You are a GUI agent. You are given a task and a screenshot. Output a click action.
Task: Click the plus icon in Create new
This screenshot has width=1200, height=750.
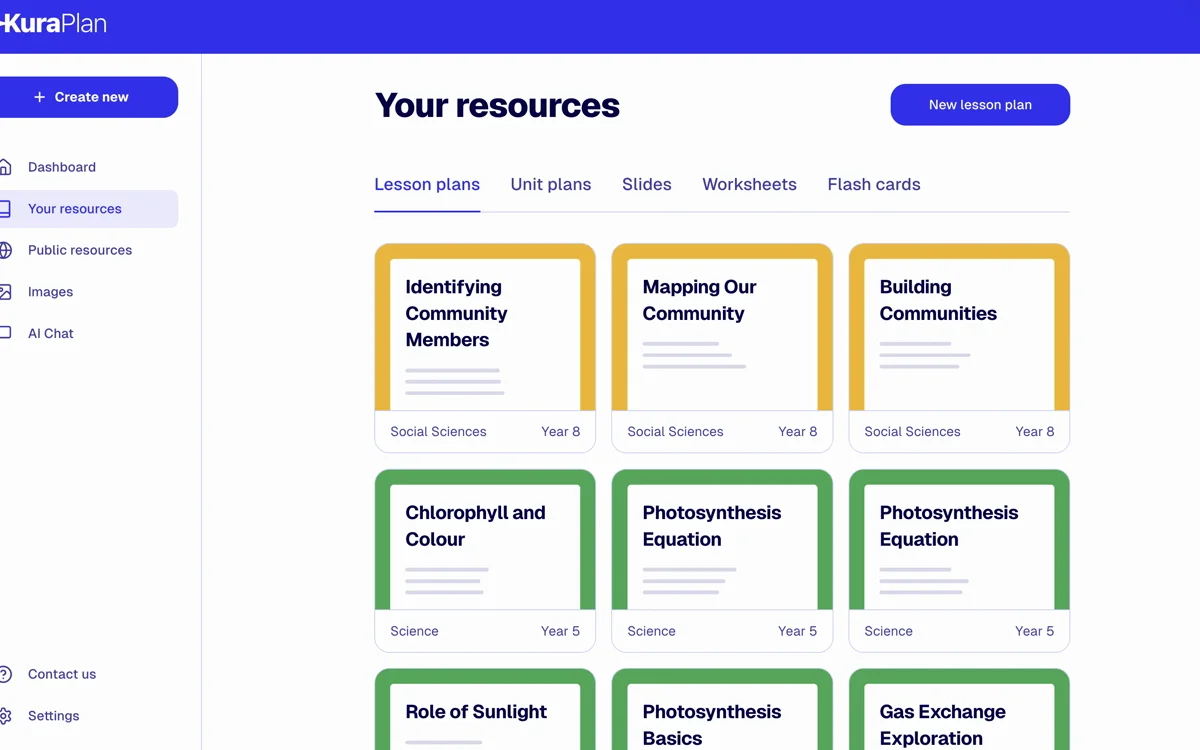click(x=40, y=97)
